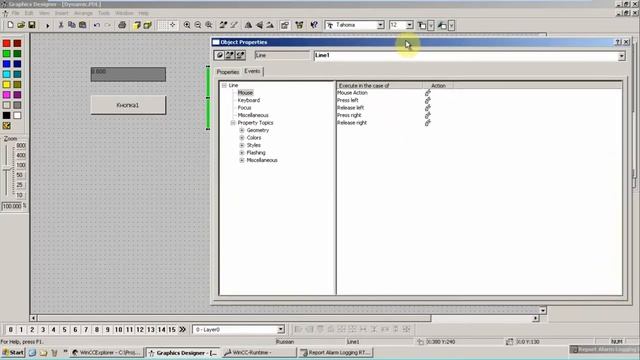640x360 pixels.
Task: Expand the Styles node
Action: click(242, 145)
